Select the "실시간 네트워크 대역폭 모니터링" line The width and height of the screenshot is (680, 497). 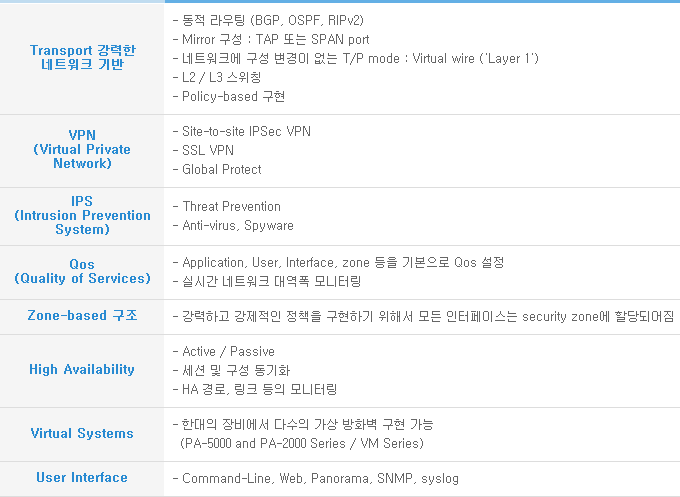[x=271, y=281]
